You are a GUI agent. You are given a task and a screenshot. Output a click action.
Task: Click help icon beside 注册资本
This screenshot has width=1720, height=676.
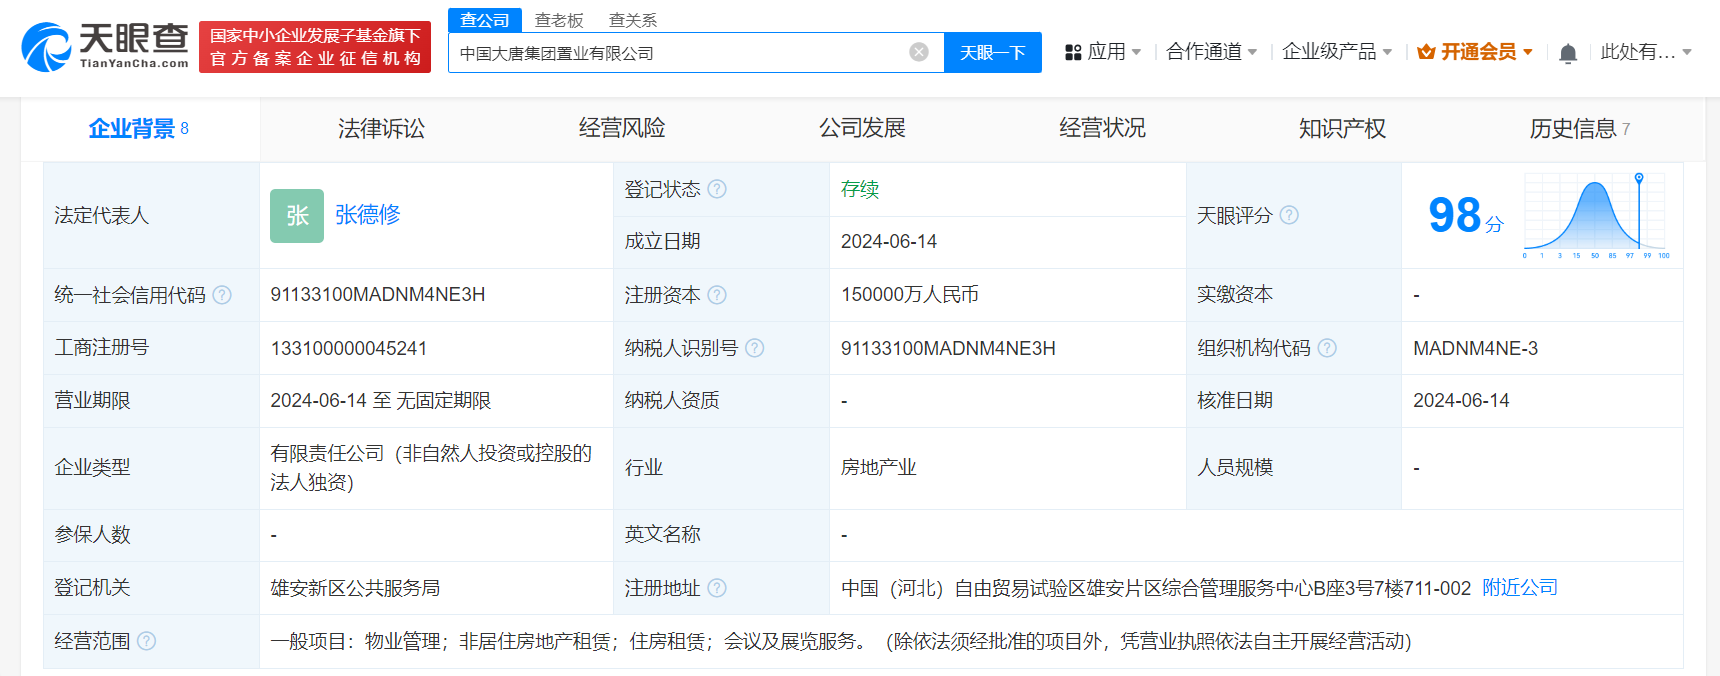click(717, 295)
